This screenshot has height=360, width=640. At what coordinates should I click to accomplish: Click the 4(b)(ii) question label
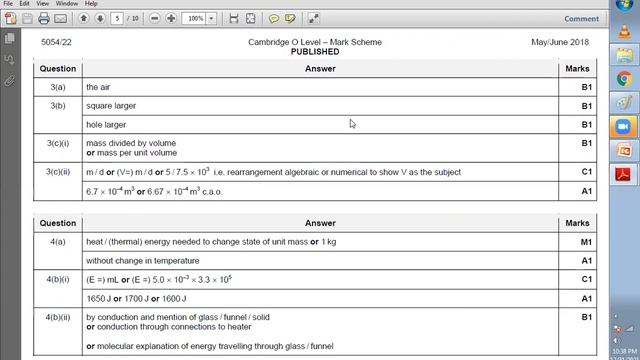58,317
